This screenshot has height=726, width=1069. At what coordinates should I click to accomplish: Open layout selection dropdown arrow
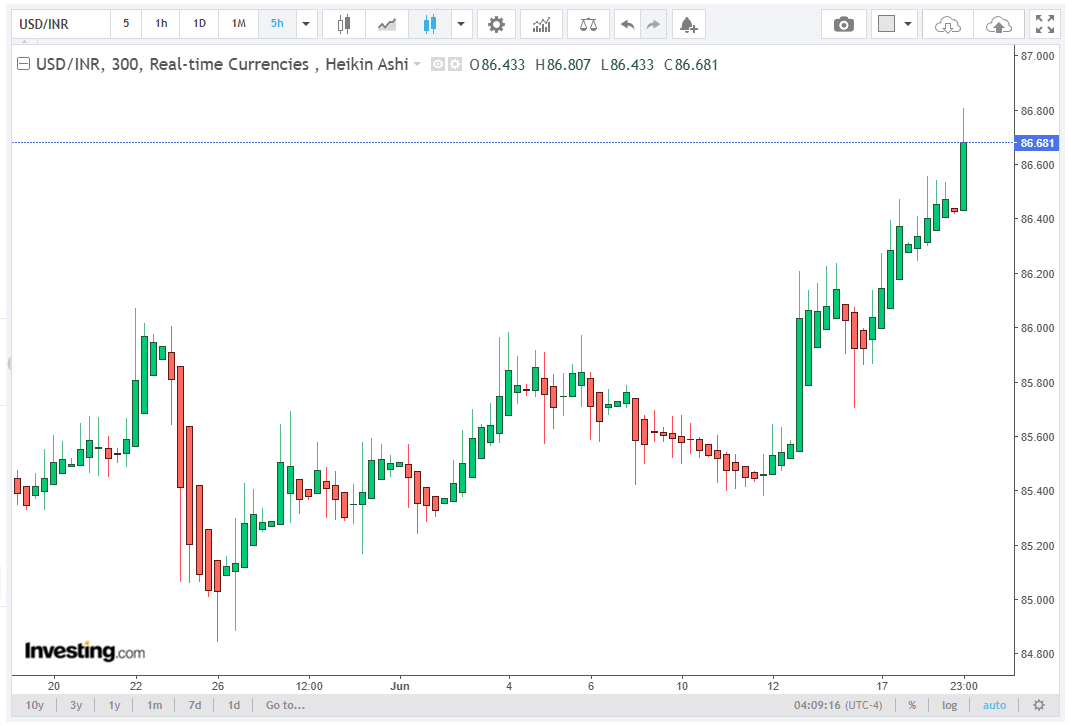coord(908,25)
